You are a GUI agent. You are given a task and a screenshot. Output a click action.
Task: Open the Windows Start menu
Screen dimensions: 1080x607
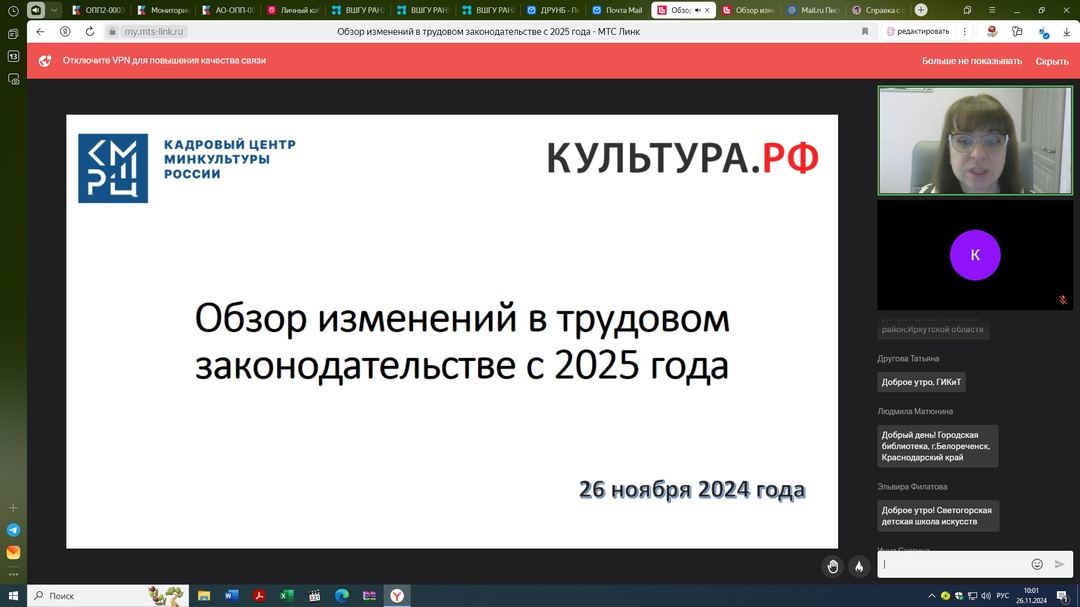pyautogui.click(x=13, y=596)
